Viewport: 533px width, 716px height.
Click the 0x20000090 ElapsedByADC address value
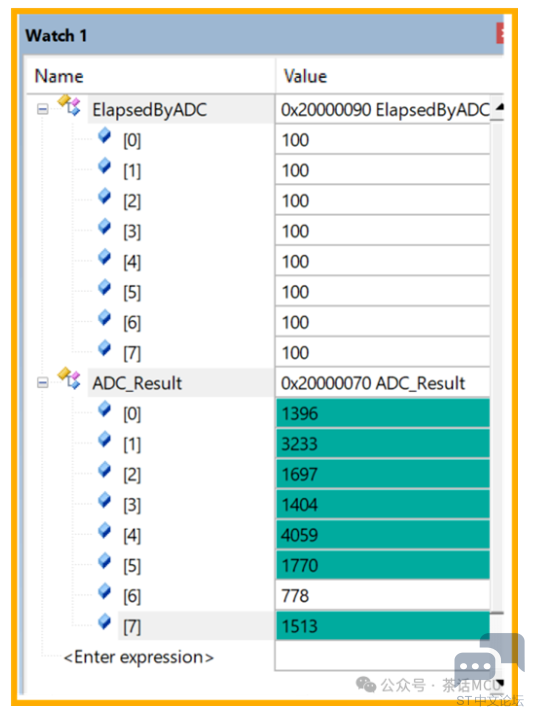[x=383, y=110]
